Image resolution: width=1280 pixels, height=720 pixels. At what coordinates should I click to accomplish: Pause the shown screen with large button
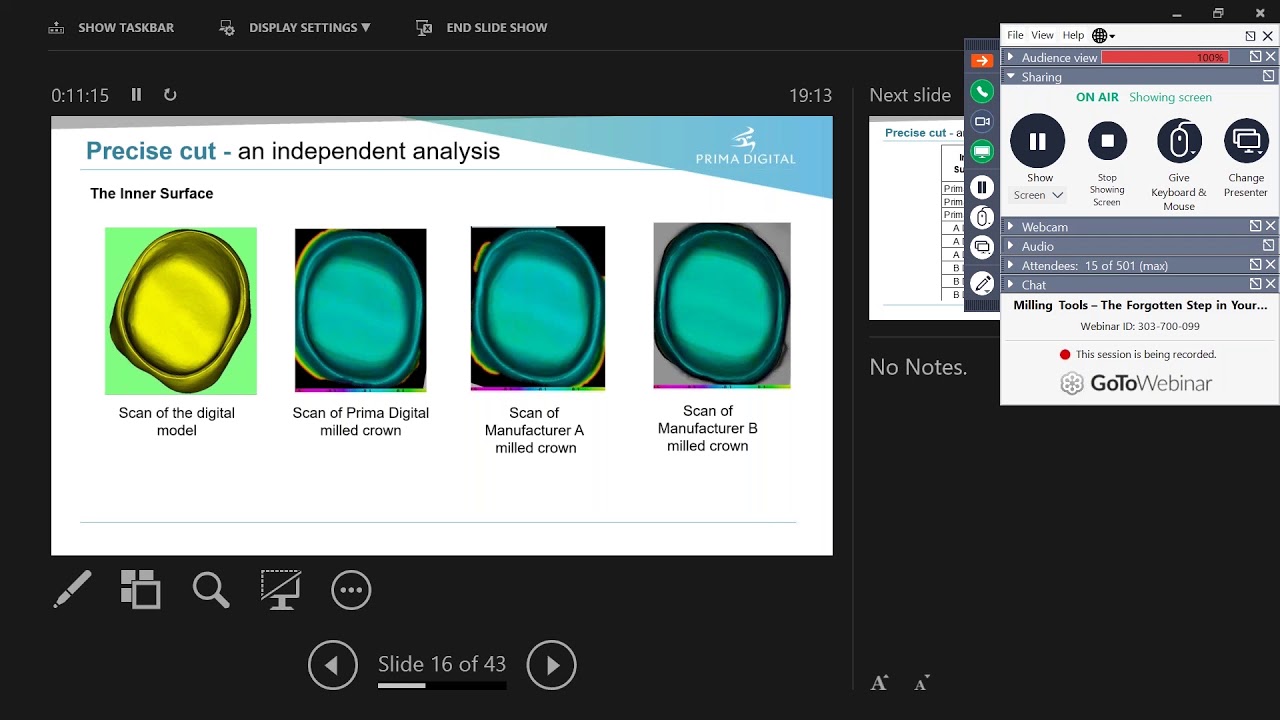1038,141
